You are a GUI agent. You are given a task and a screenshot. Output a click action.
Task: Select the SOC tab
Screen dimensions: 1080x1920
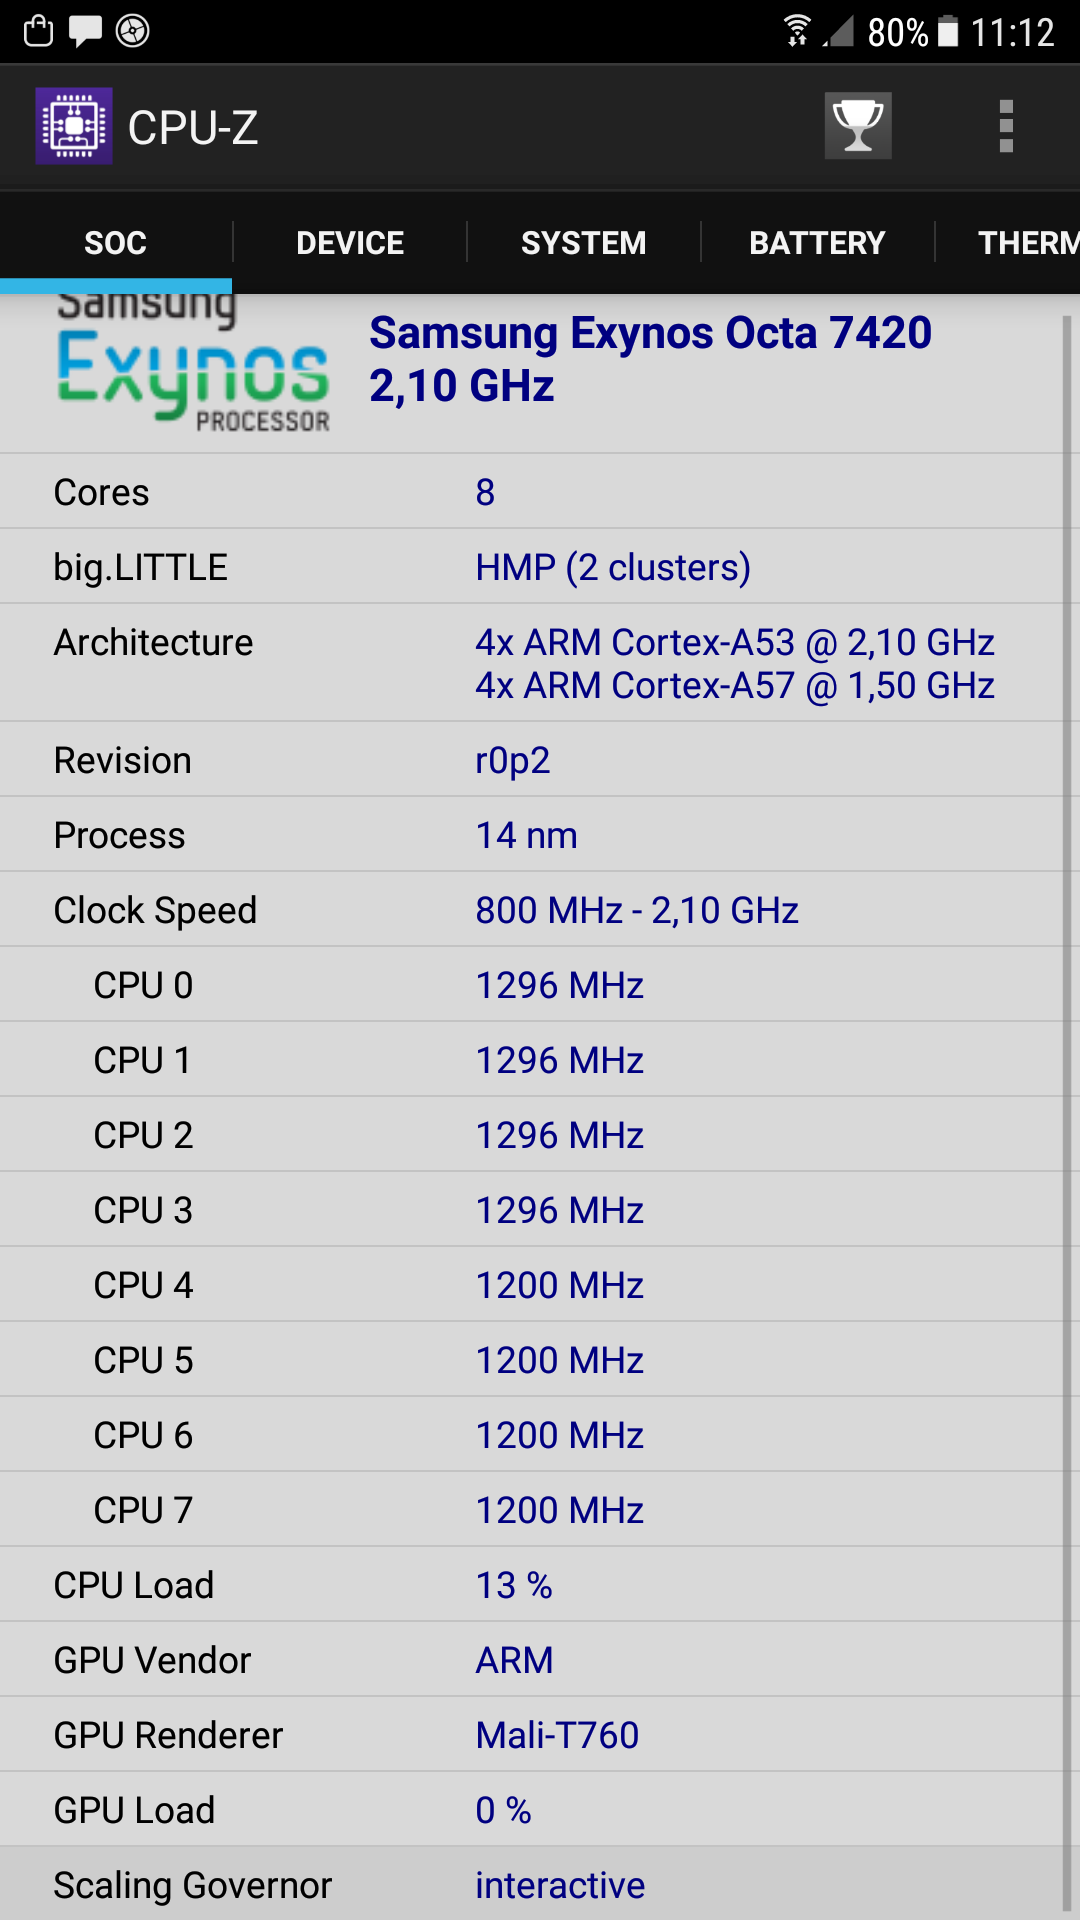tap(116, 243)
